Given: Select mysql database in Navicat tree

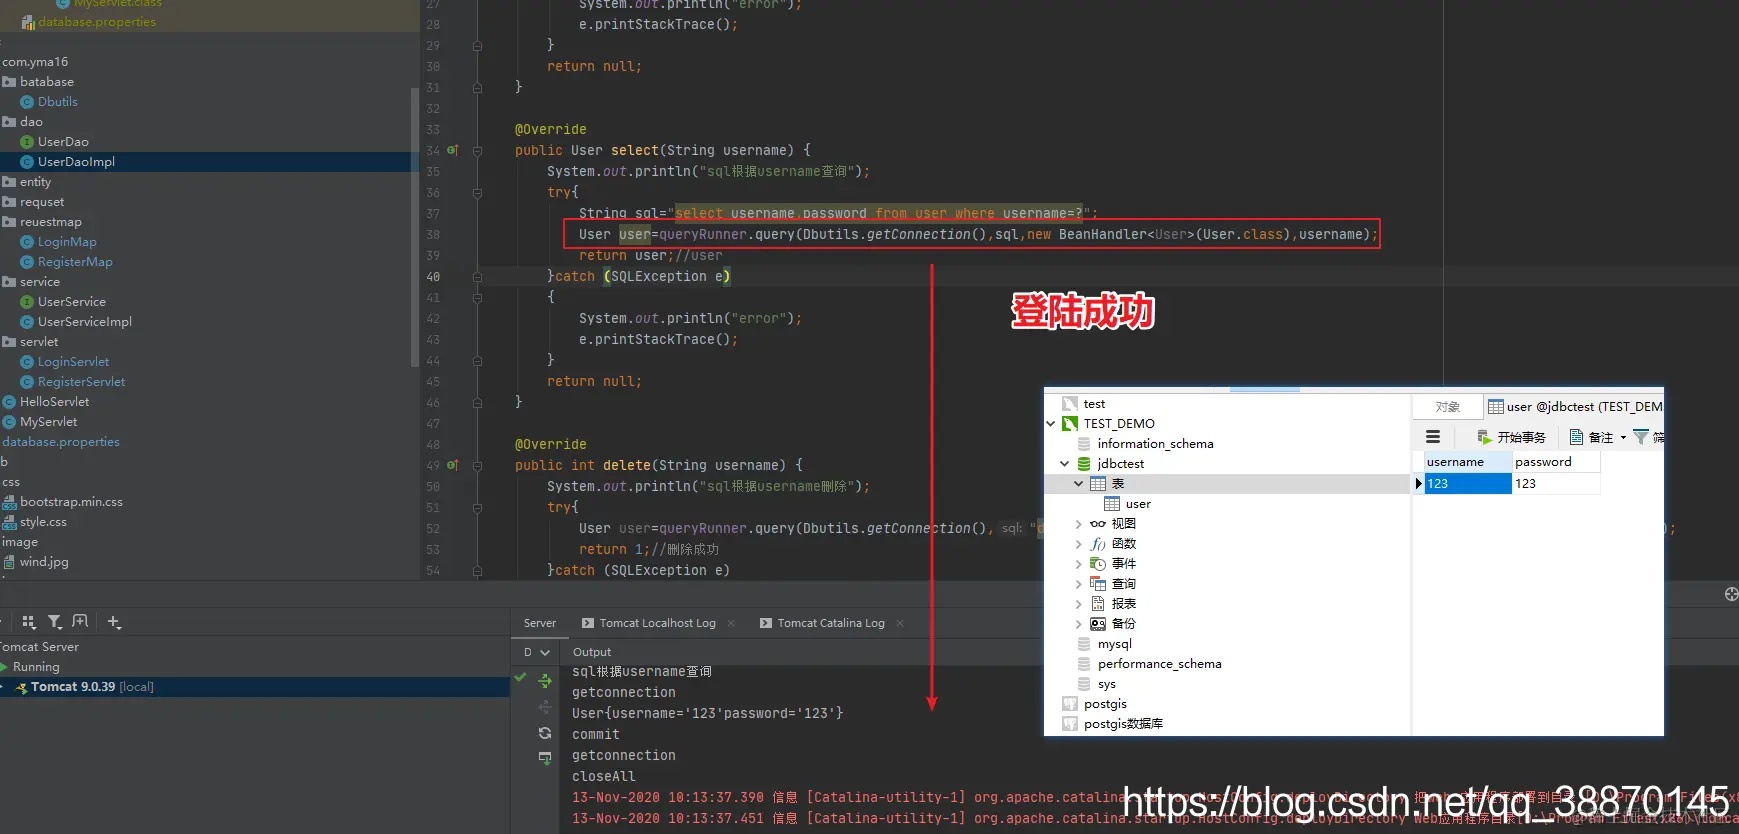Looking at the screenshot, I should [x=1114, y=644].
